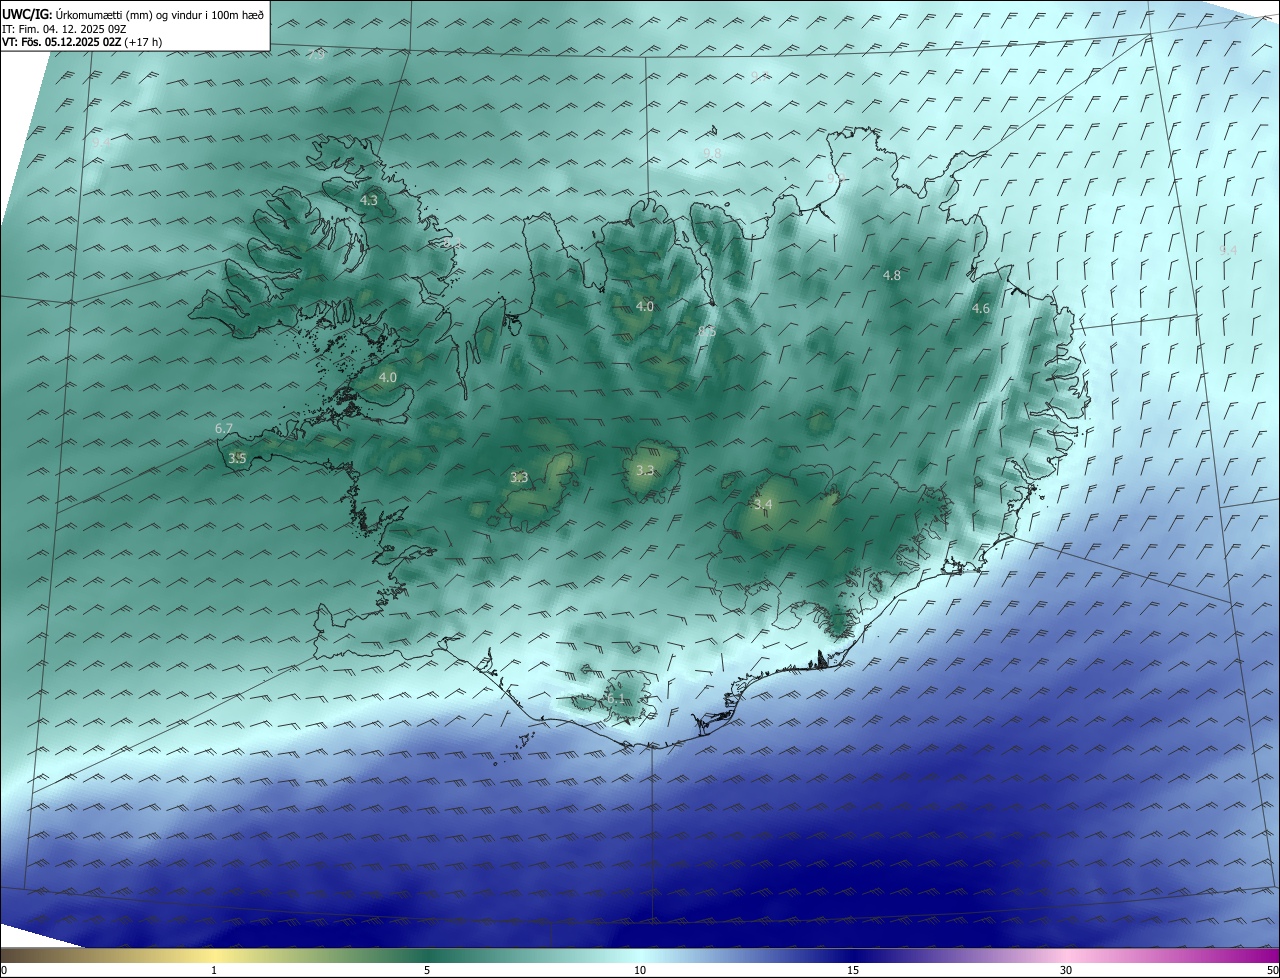Click the color bar tick label "30"
Screen dimensions: 1280x978
click(x=1066, y=970)
